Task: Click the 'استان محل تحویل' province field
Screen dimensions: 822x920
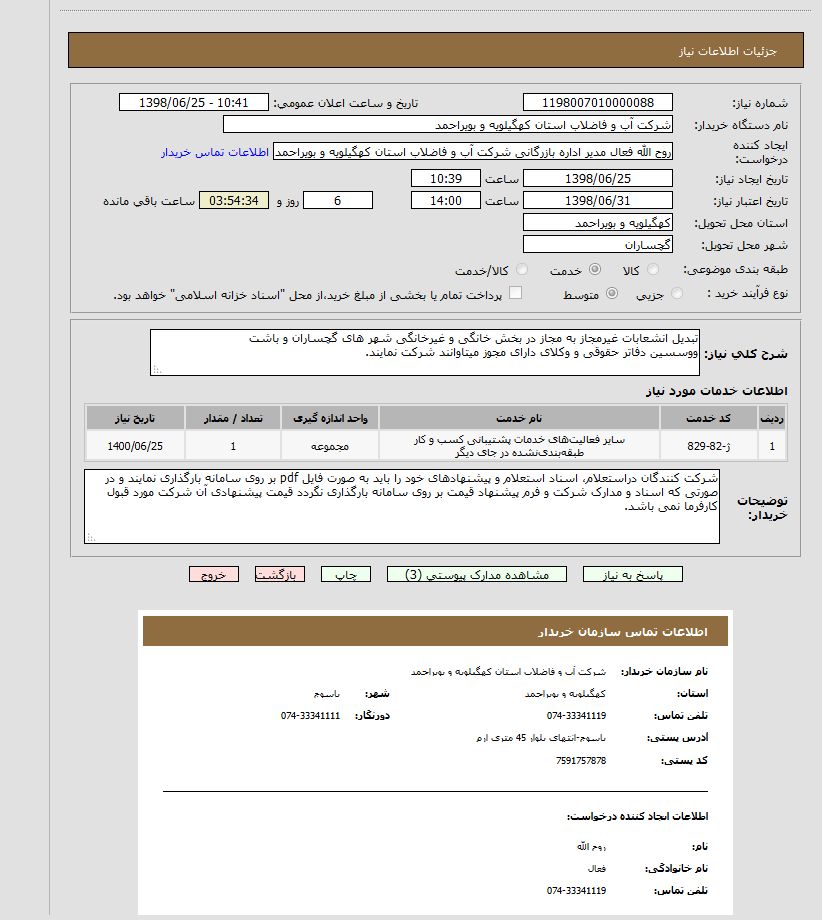Action: tap(597, 223)
